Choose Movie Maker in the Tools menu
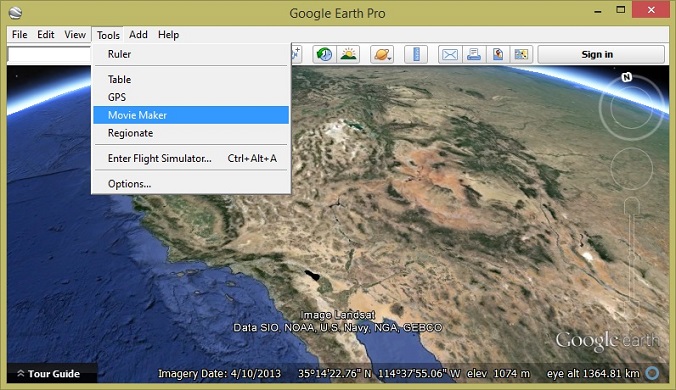Viewport: 676px width, 390px height. tap(191, 115)
